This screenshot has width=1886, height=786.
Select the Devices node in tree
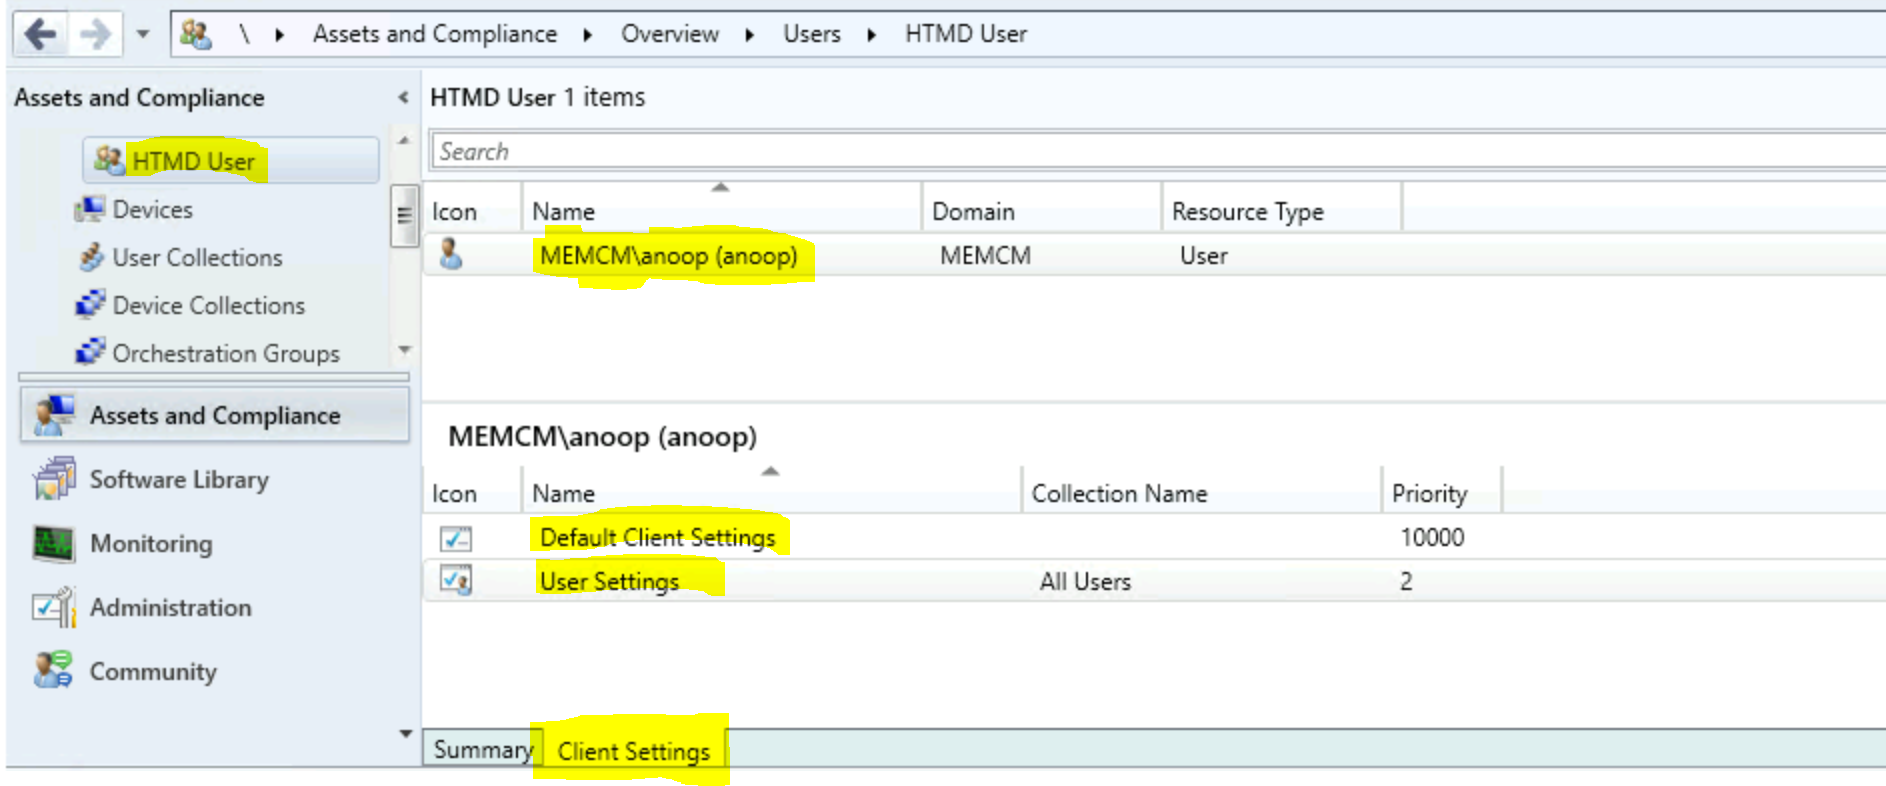pyautogui.click(x=152, y=210)
